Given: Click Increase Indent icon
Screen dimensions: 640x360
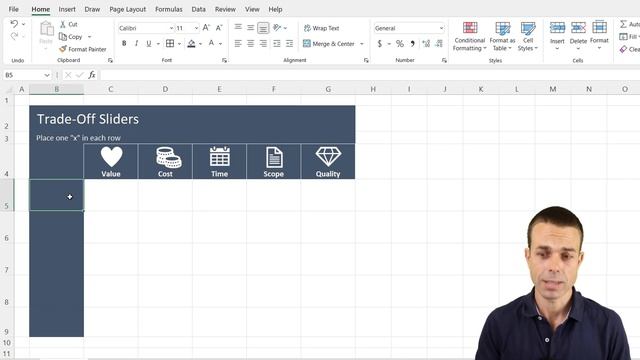Looking at the screenshot, I should pos(289,43).
